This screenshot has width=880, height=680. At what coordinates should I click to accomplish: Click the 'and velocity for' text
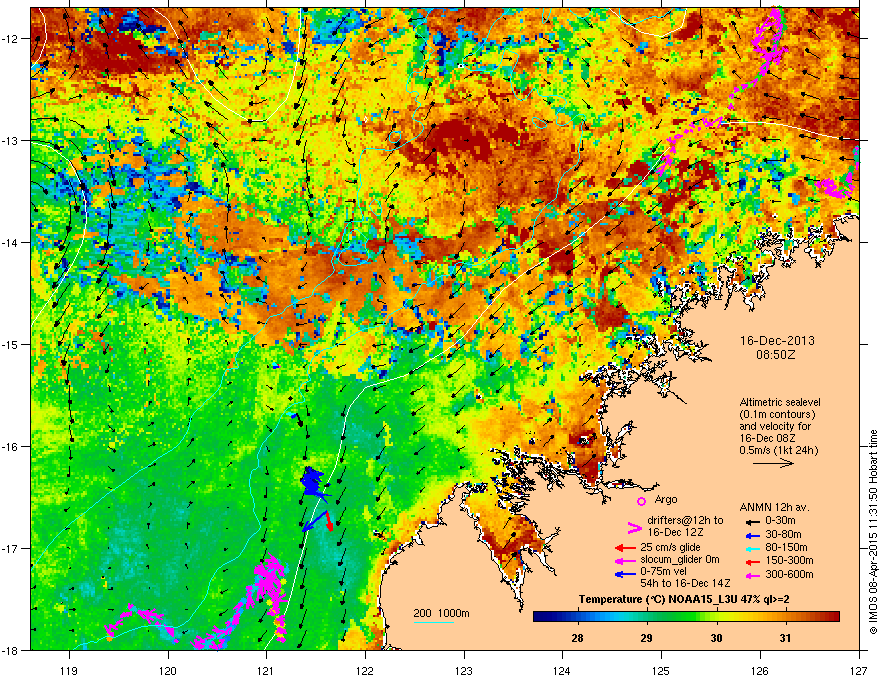[x=775, y=426]
